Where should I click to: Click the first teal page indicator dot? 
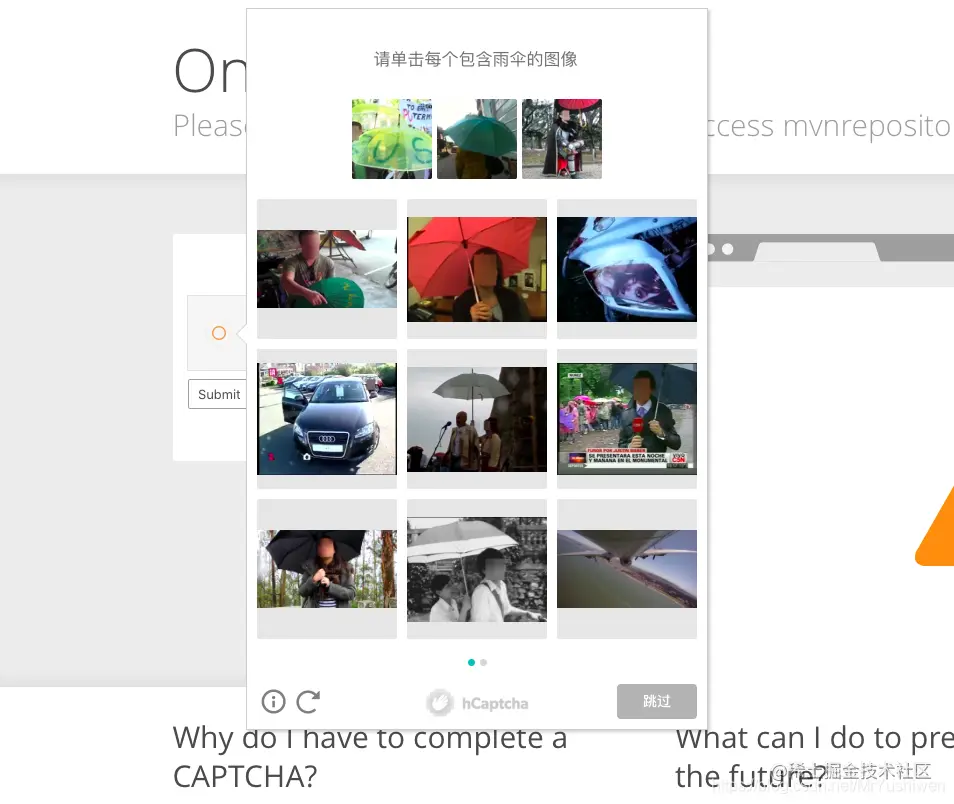(x=471, y=662)
